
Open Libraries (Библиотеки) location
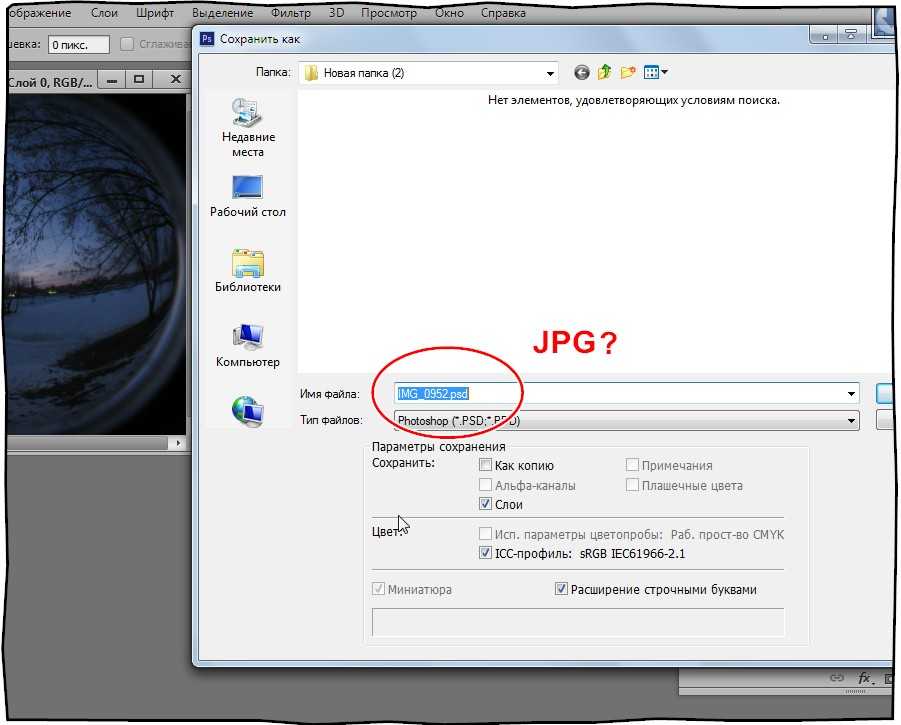248,271
